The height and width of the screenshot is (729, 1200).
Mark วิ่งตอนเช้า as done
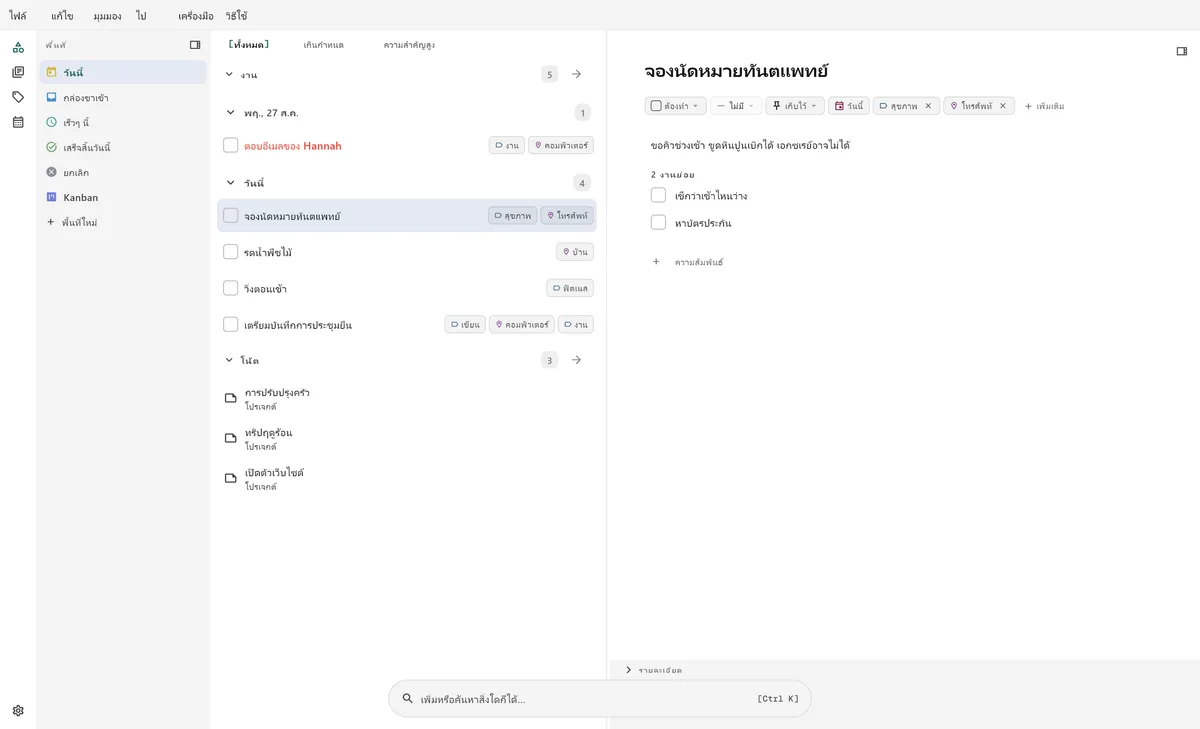231,288
